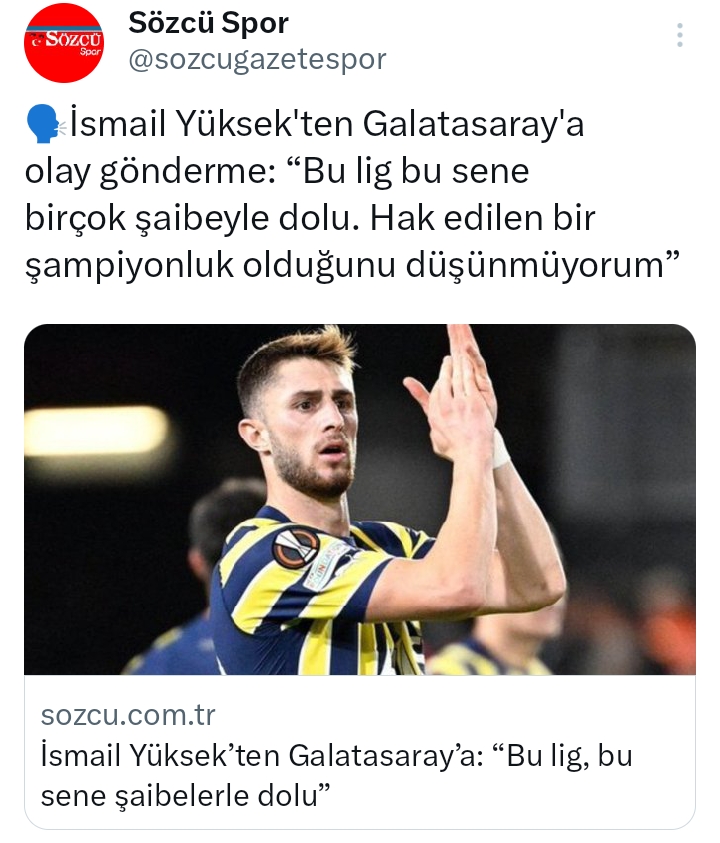720x843 pixels.
Task: Click the Sözcü Spor display name
Action: pos(208,23)
